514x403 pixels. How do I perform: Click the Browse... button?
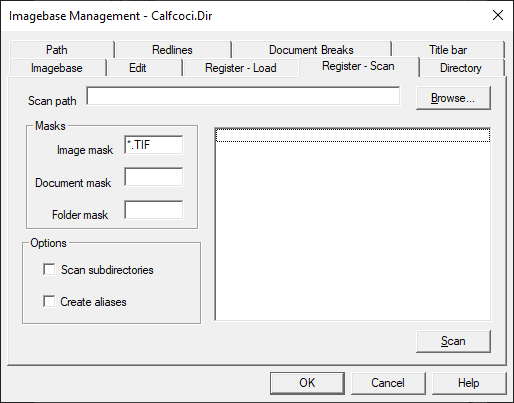tap(453, 98)
